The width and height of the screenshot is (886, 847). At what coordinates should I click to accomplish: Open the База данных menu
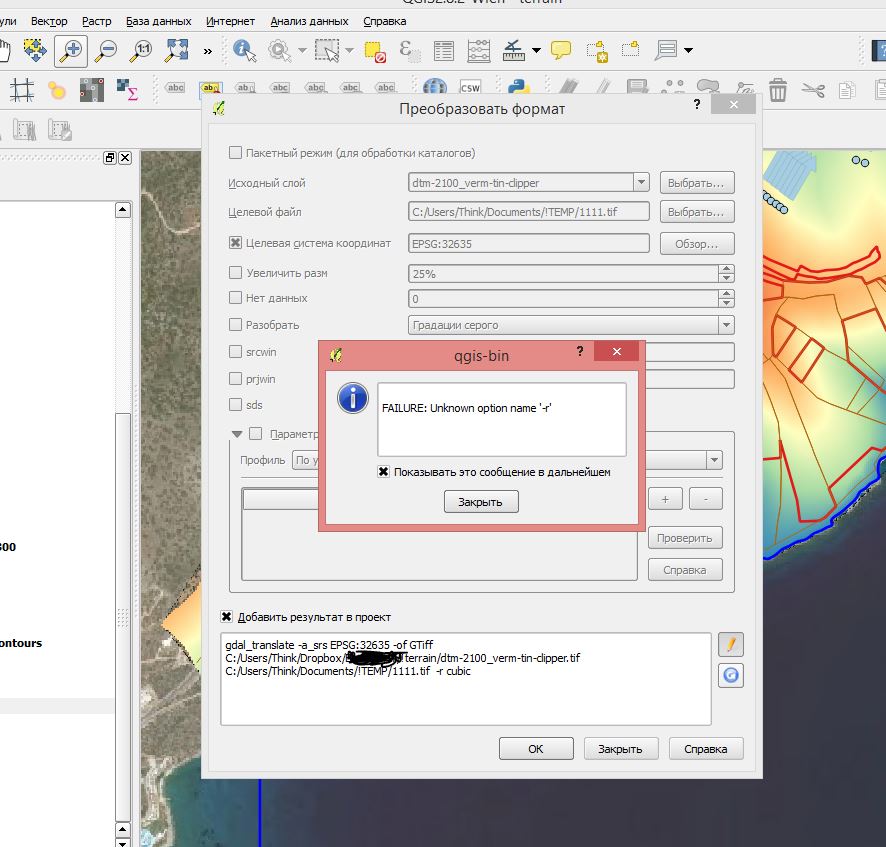(159, 21)
